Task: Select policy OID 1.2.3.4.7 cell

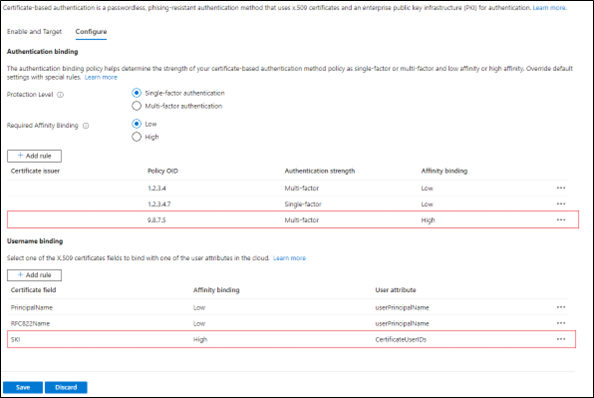Action: click(159, 204)
